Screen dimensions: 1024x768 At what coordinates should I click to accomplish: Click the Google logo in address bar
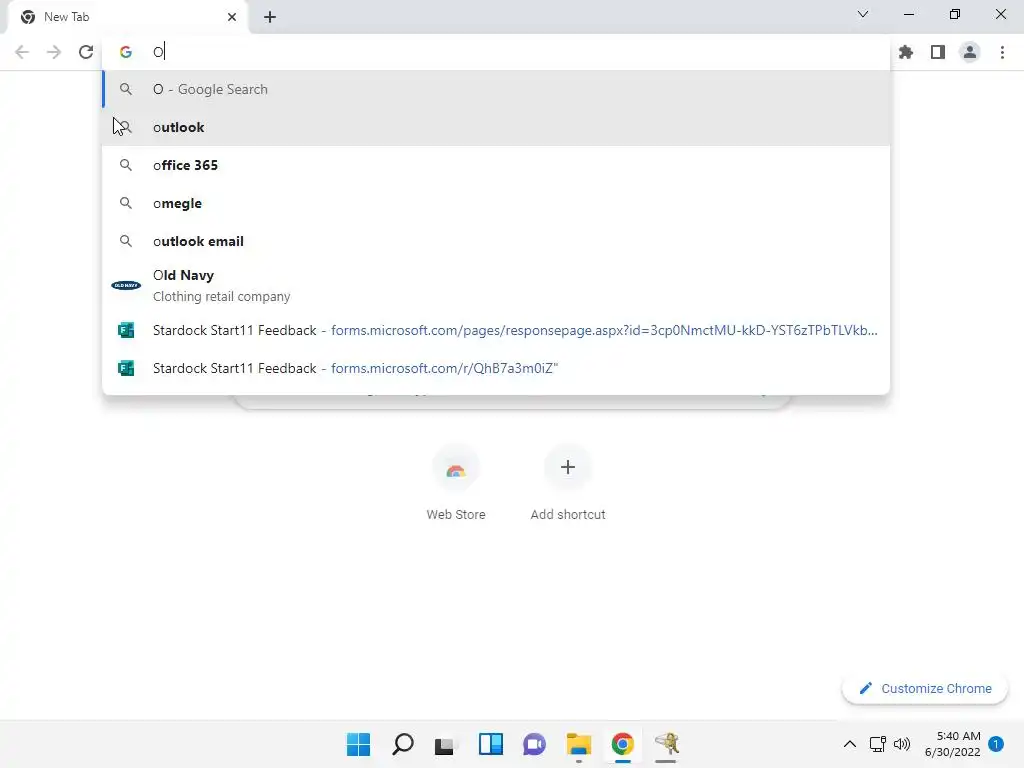click(126, 52)
